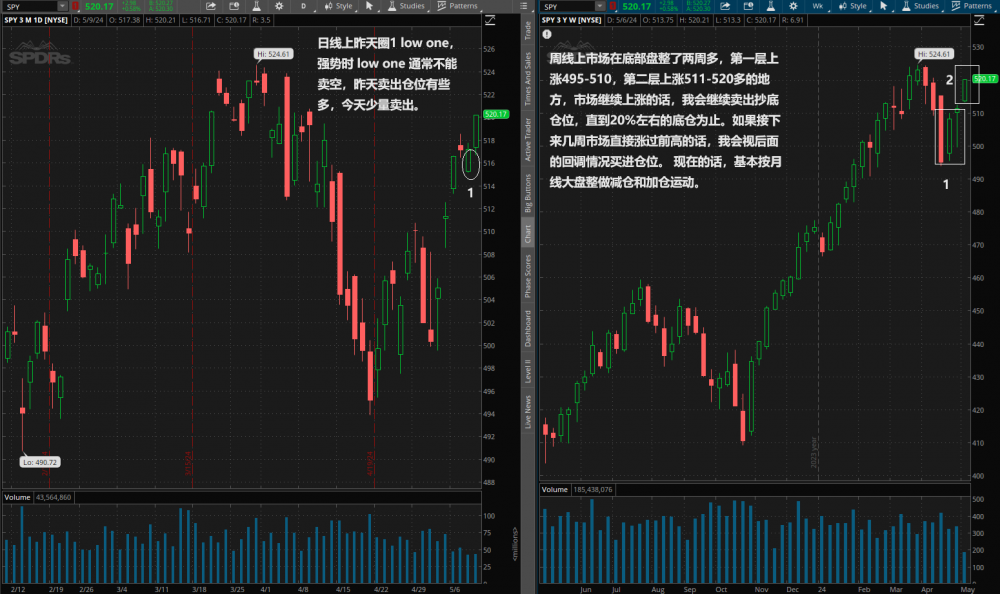Select the Active Trader sidebar tab
This screenshot has width=1000, height=594.
tap(527, 139)
